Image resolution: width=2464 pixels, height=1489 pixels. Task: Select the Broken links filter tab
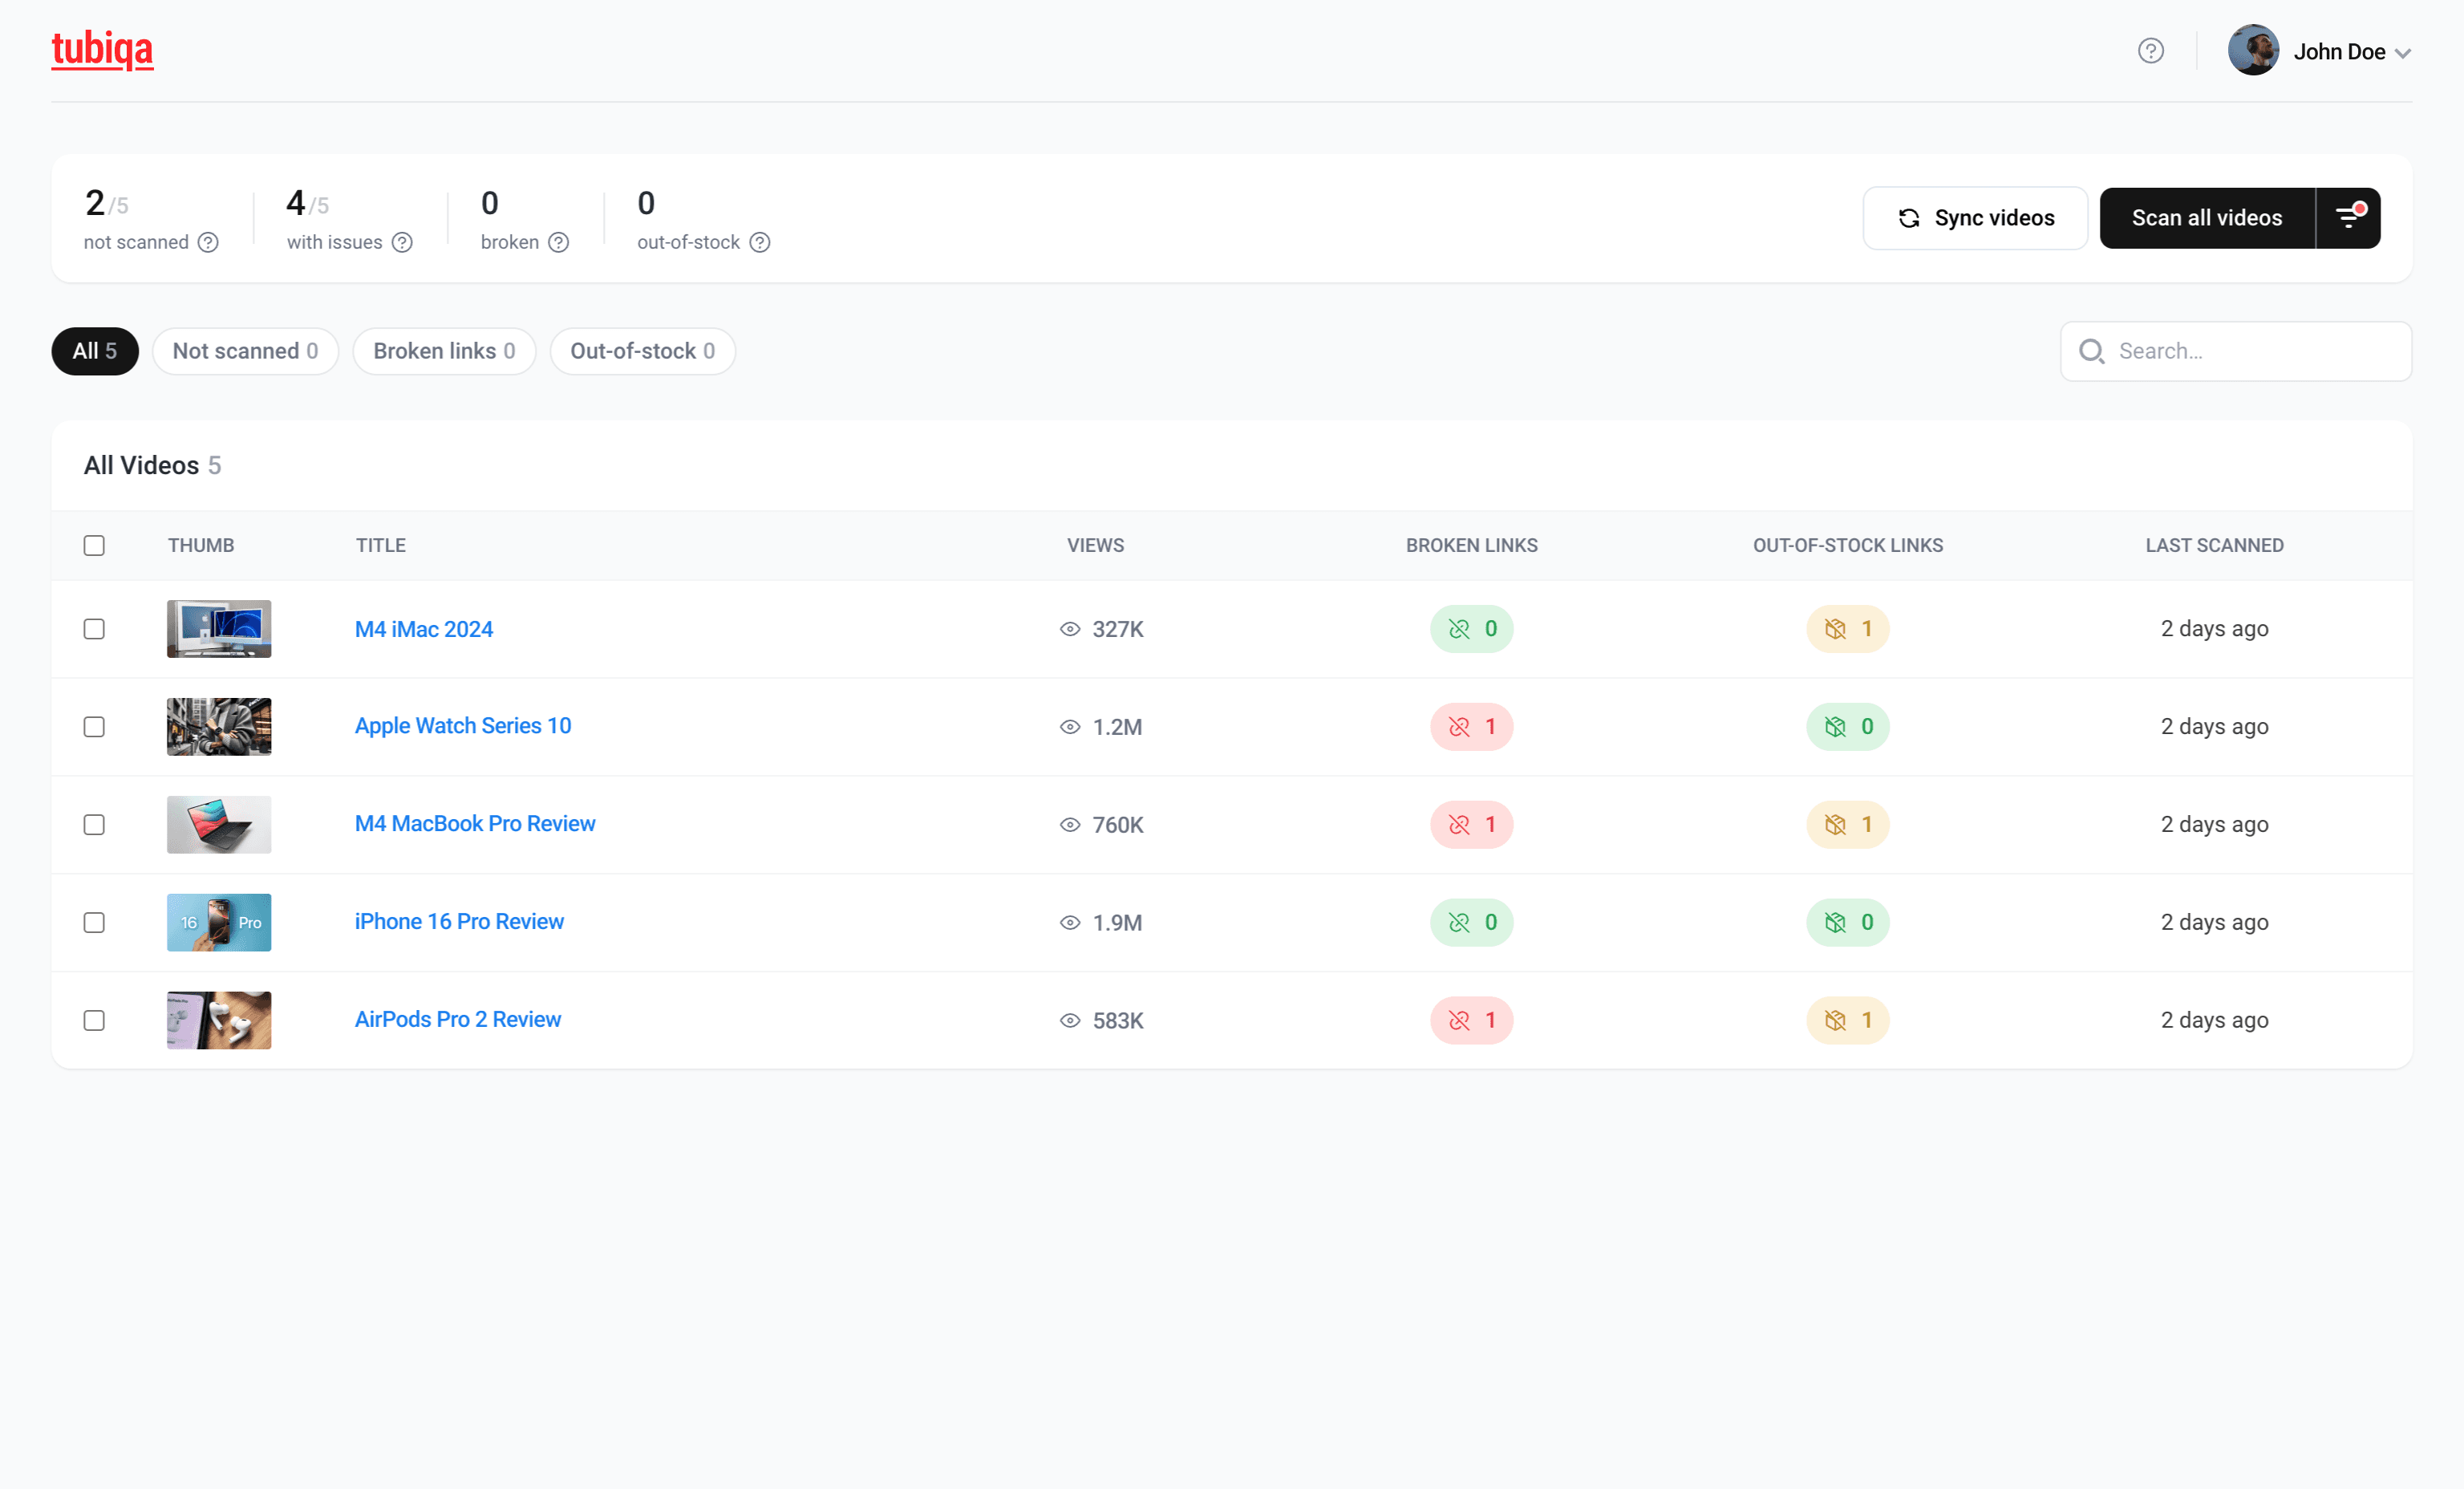click(x=444, y=351)
